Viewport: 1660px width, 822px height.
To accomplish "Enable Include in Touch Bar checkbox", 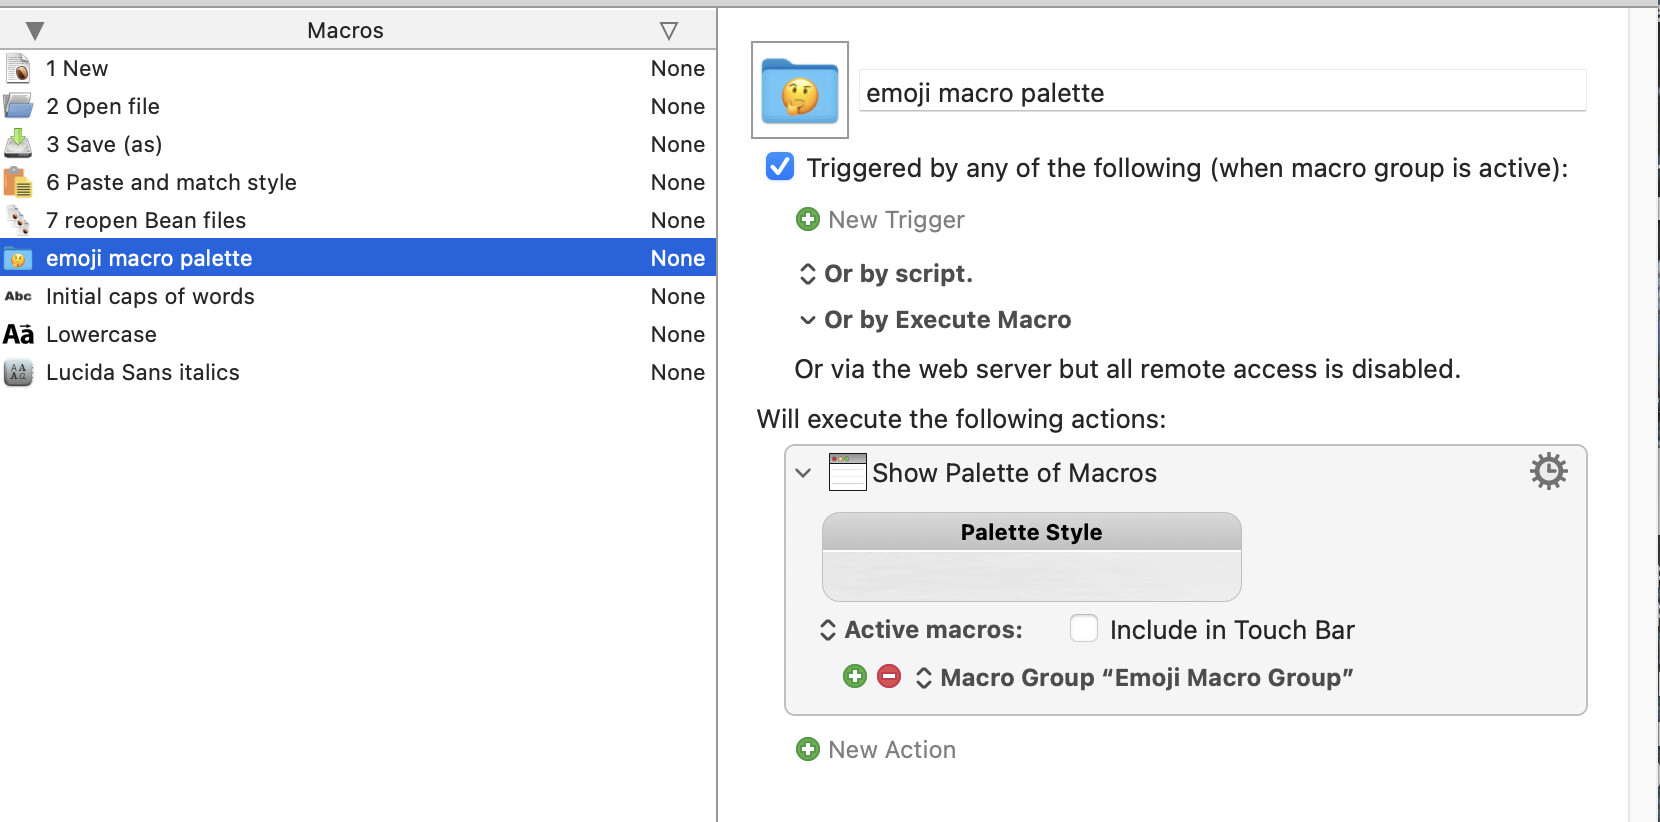I will (1084, 629).
